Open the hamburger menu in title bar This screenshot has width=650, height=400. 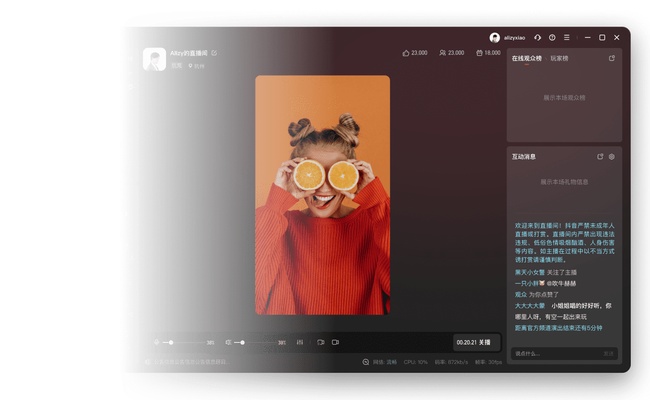pos(567,37)
